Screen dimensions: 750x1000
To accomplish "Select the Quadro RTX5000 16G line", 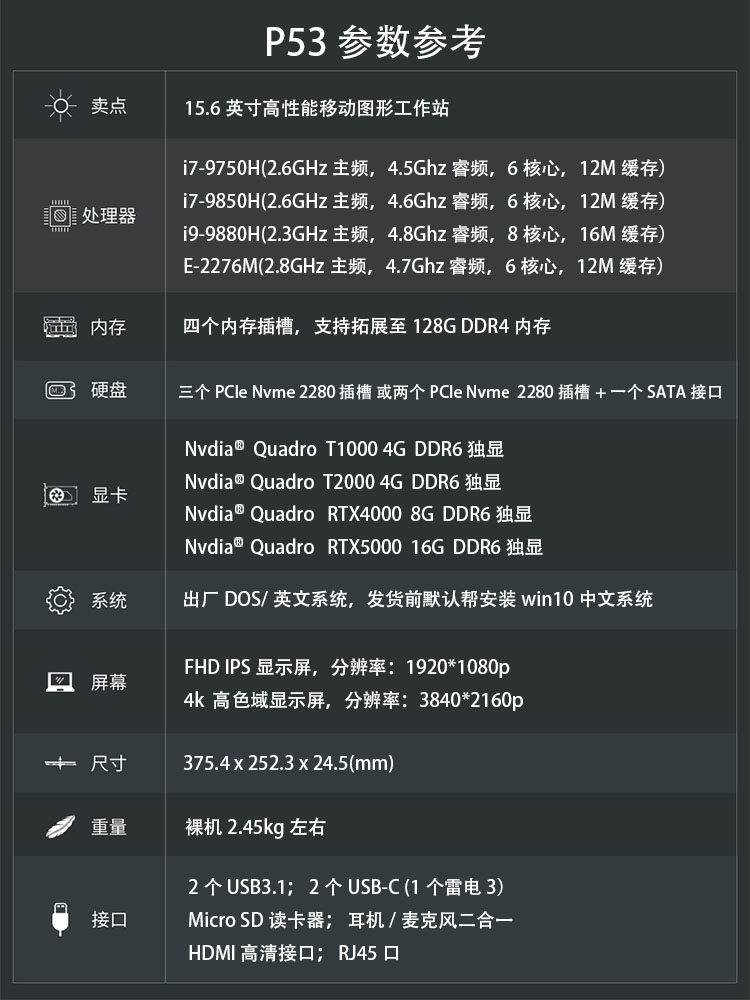I will 364,547.
